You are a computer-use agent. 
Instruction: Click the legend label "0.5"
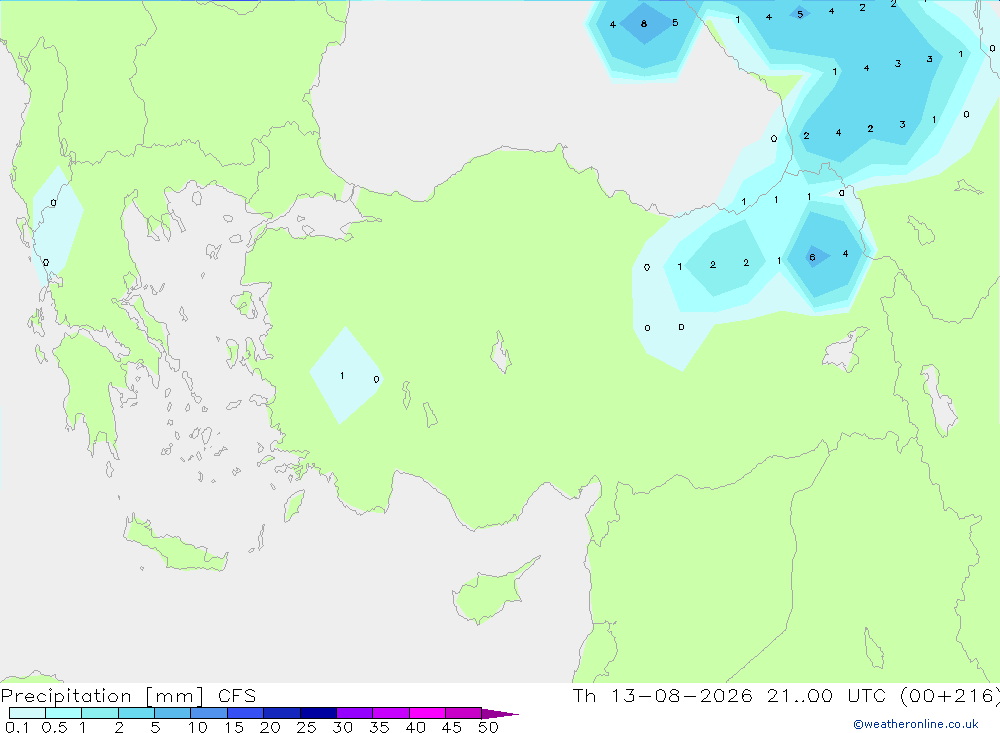click(54, 727)
